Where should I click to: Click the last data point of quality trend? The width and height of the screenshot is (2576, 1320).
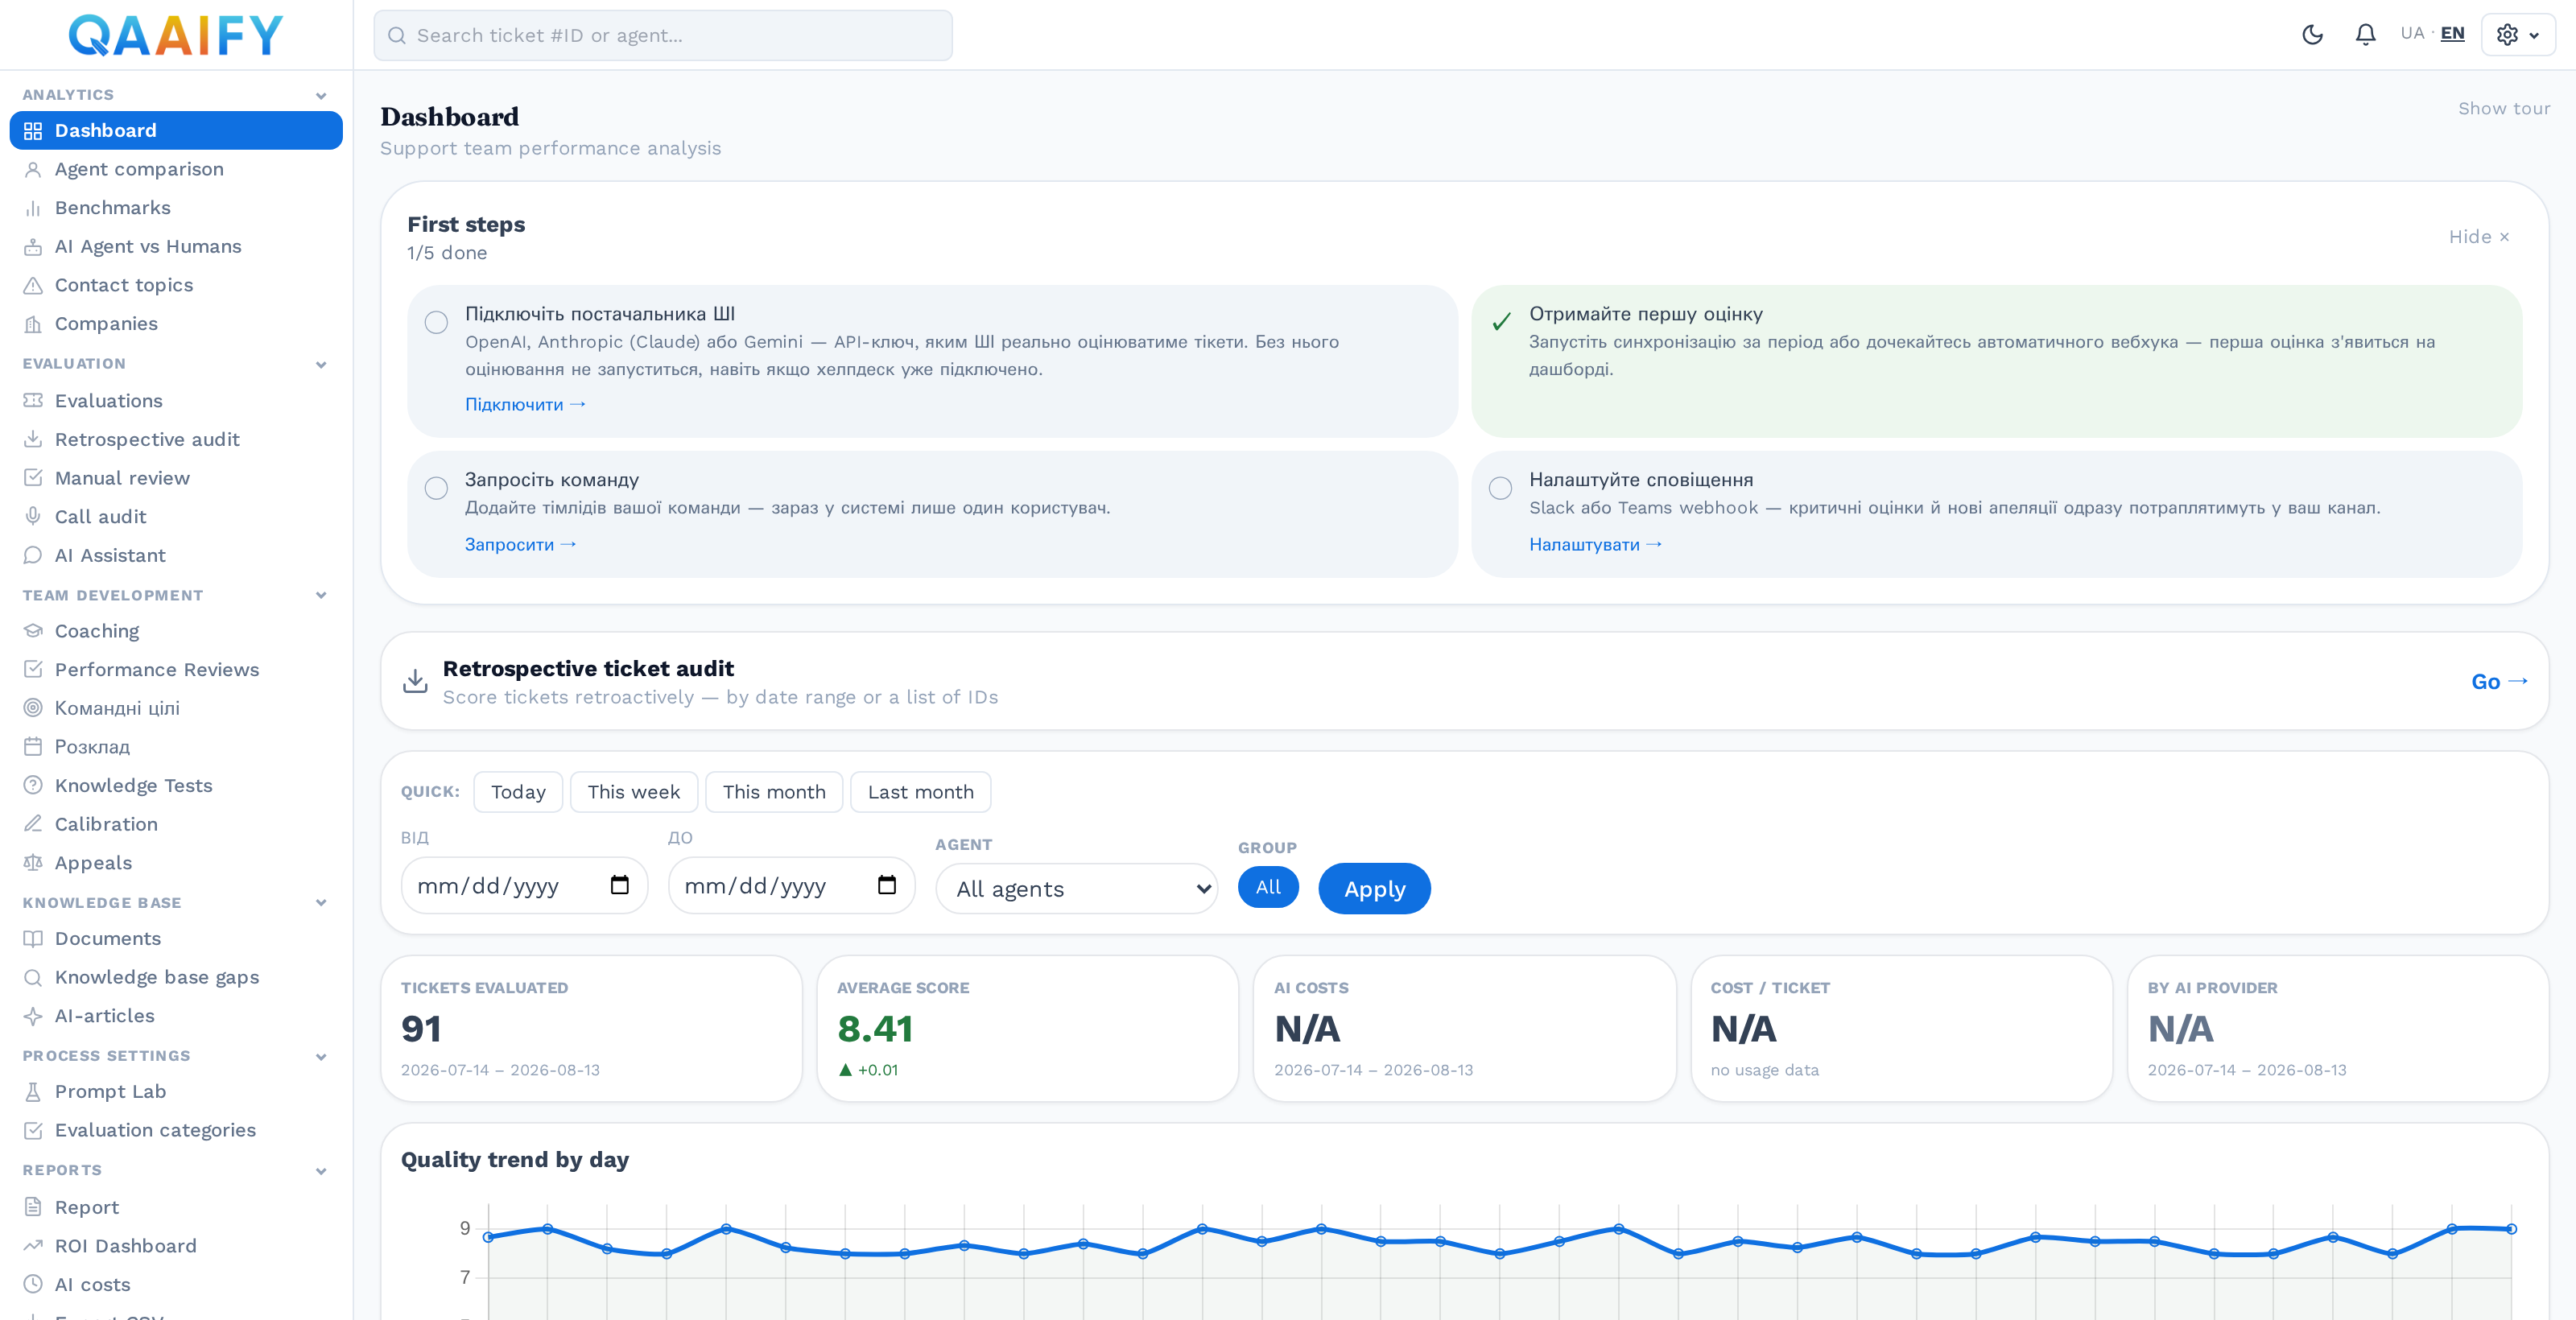pos(2511,1229)
